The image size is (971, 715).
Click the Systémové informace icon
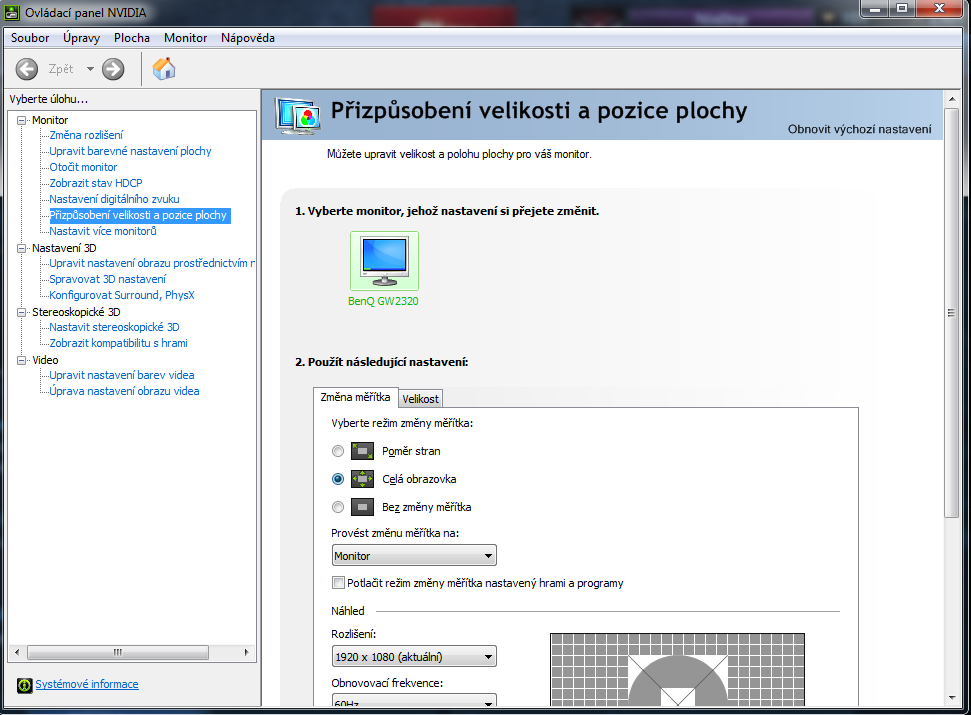pos(25,685)
